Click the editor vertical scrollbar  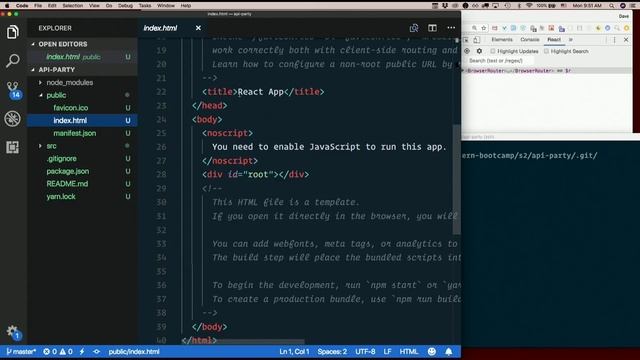(457, 180)
